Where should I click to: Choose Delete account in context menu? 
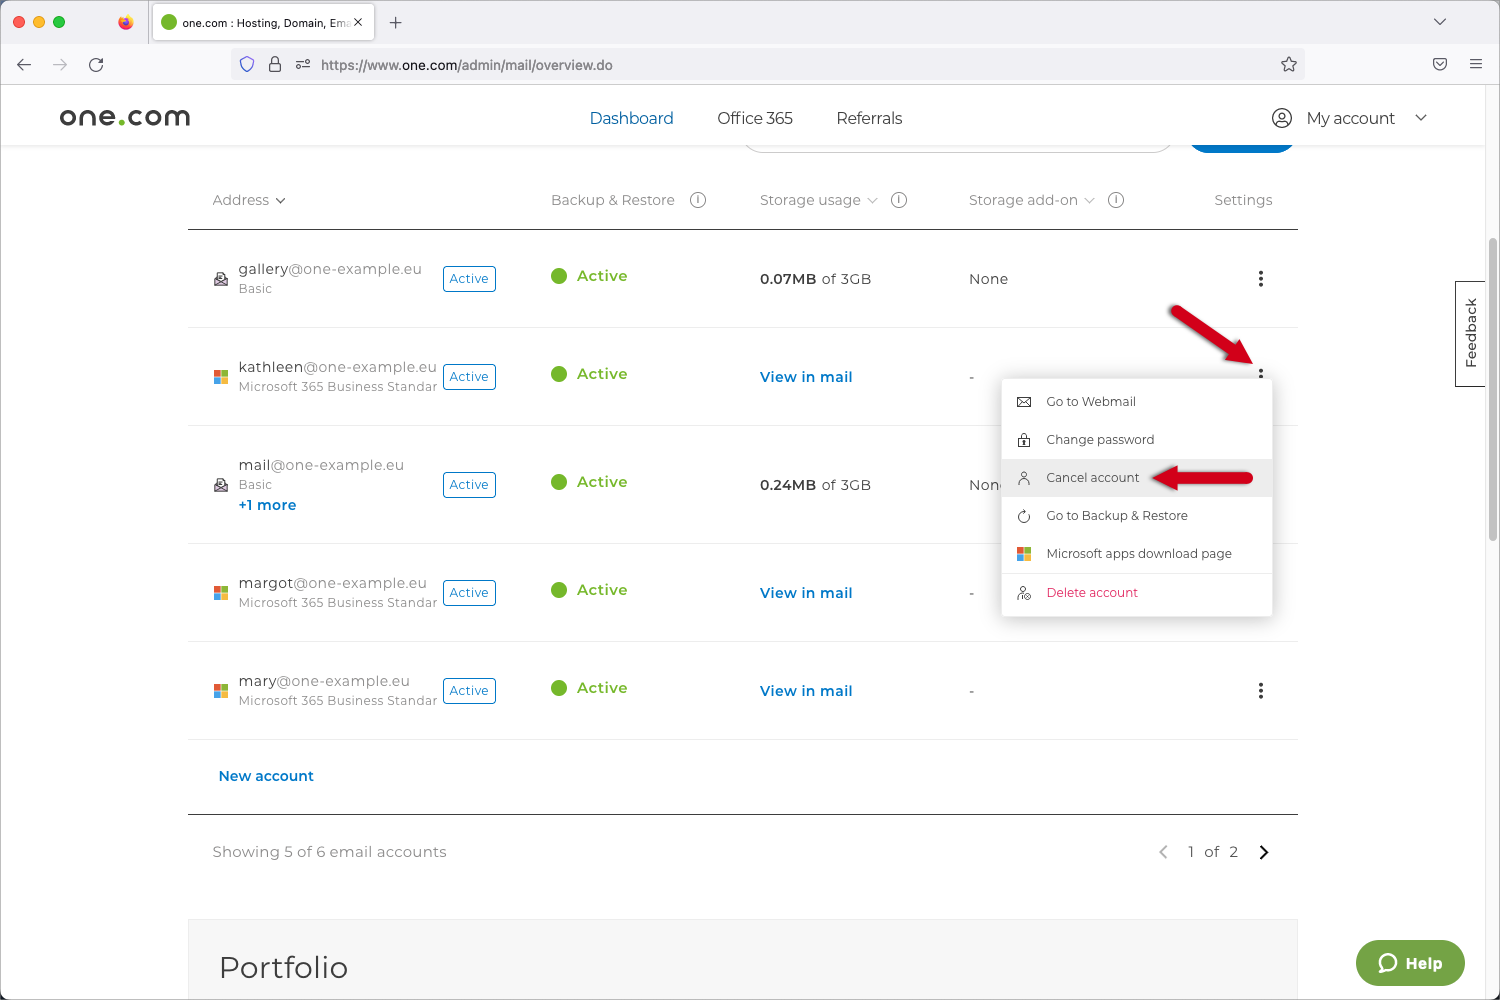click(1091, 593)
